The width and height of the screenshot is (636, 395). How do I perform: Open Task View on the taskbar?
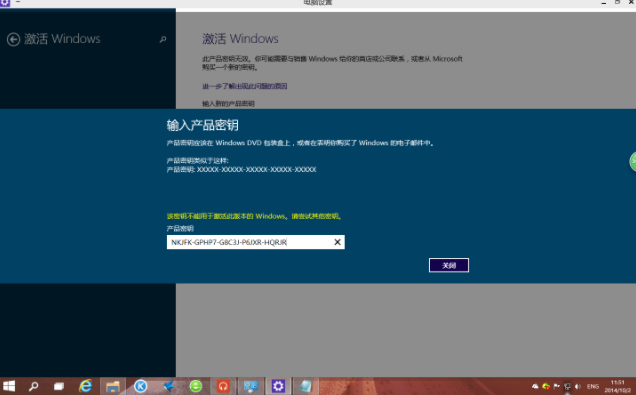point(59,386)
